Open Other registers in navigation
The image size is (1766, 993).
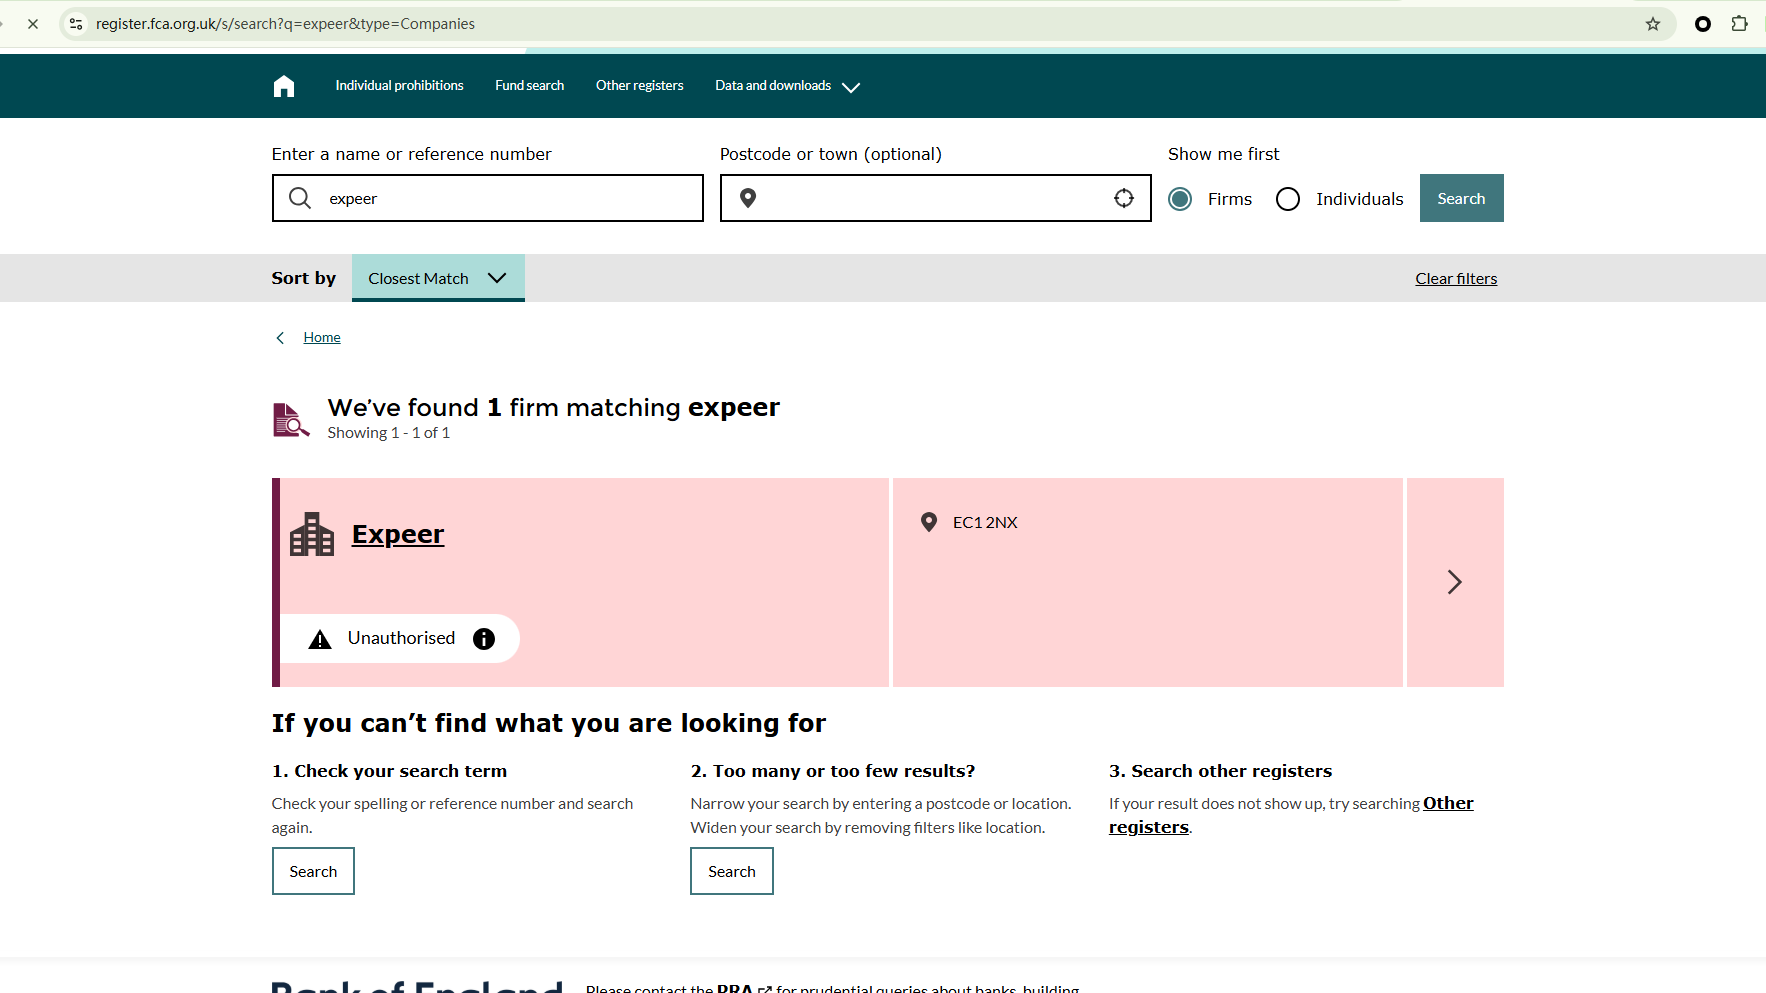(x=640, y=86)
